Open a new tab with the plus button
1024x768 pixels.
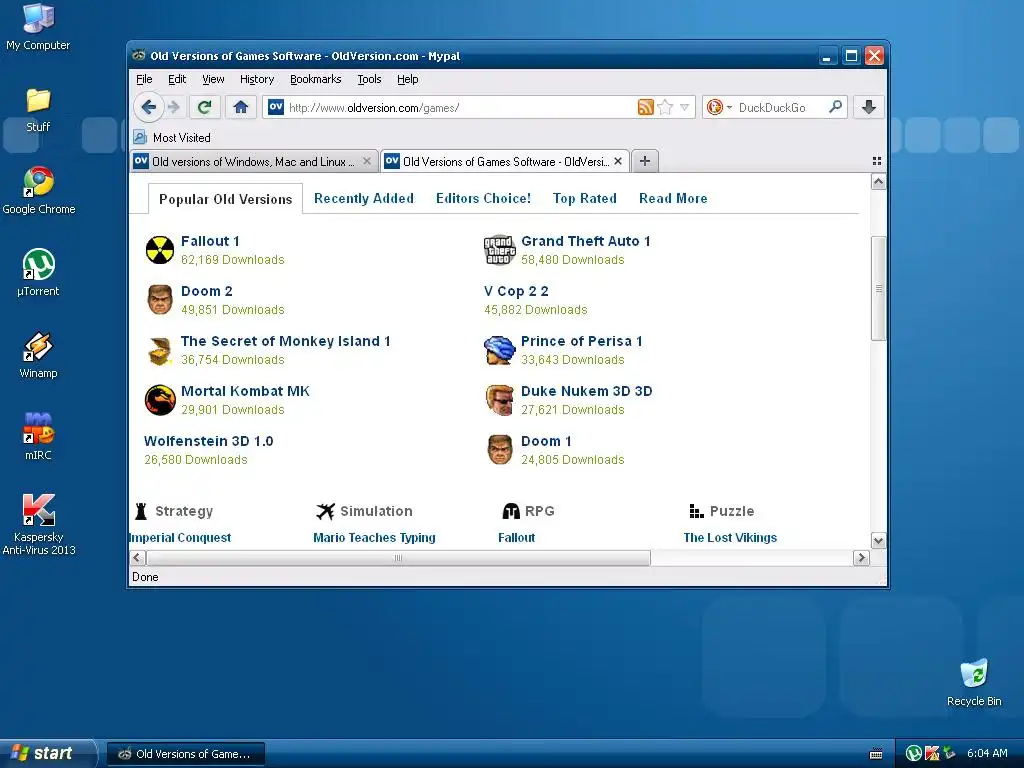point(645,161)
